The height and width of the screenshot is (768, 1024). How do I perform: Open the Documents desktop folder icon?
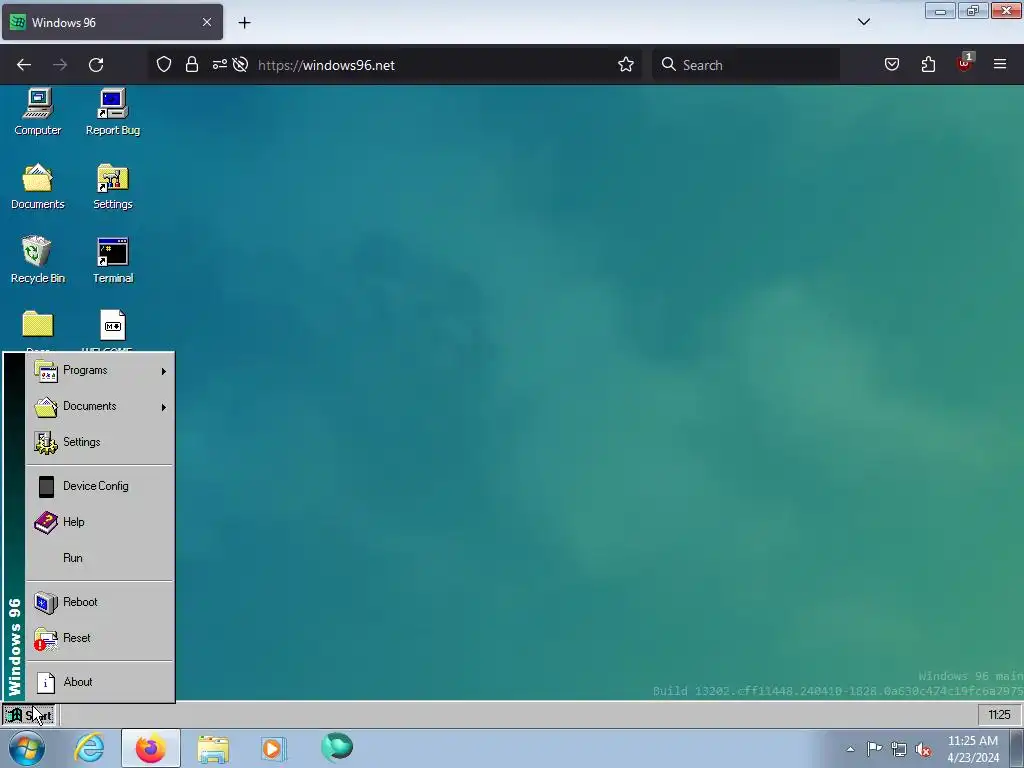point(38,186)
